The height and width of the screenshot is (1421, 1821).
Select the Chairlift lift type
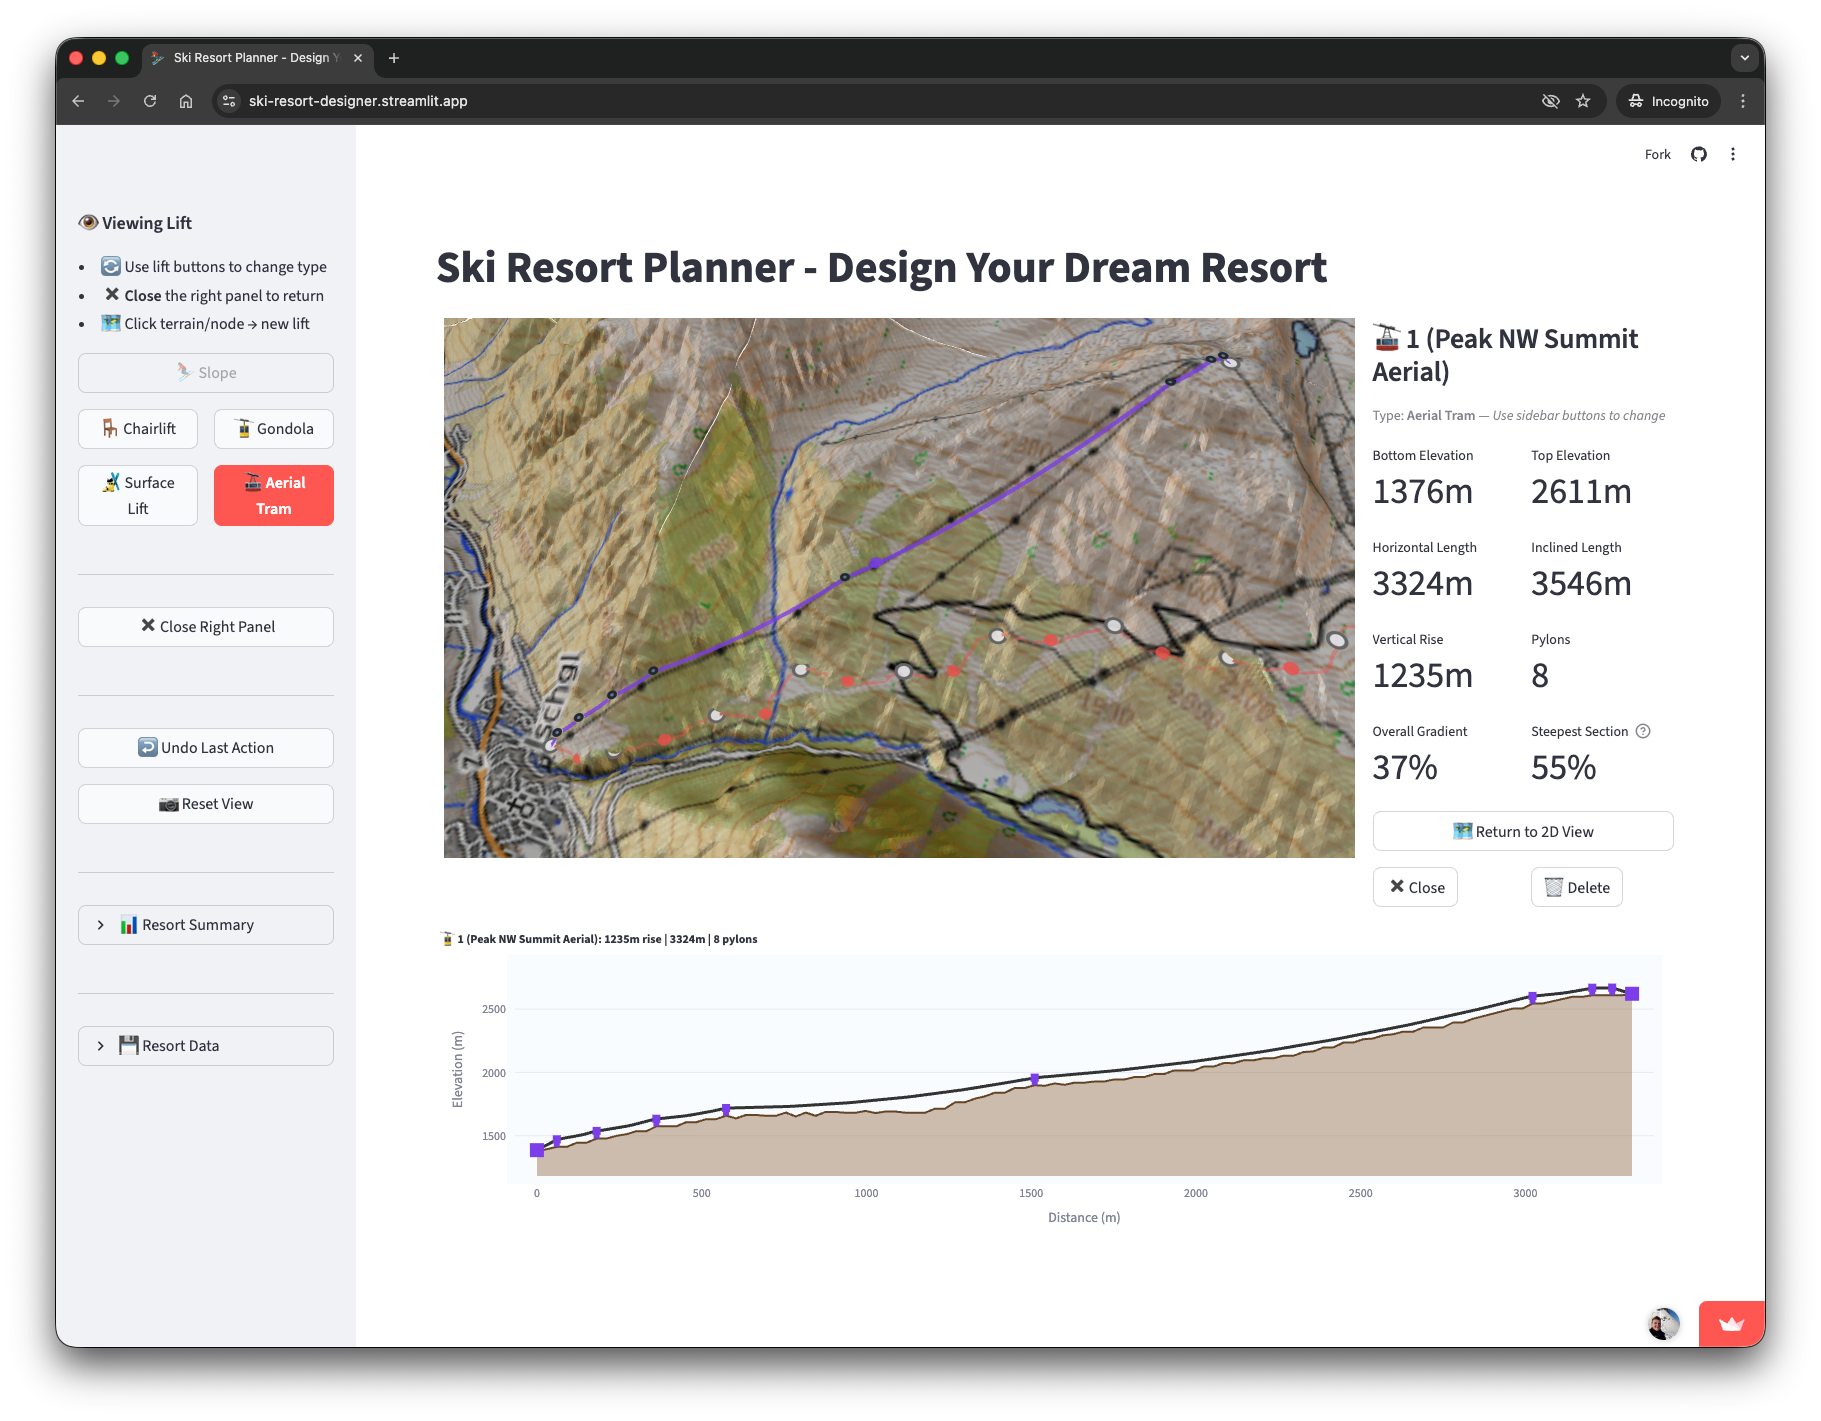(x=138, y=429)
